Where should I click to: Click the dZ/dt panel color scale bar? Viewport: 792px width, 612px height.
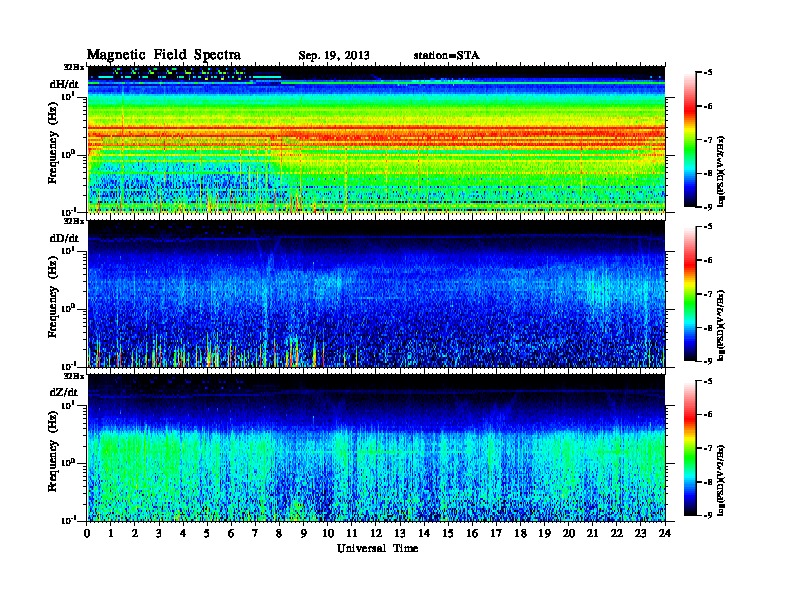690,448
